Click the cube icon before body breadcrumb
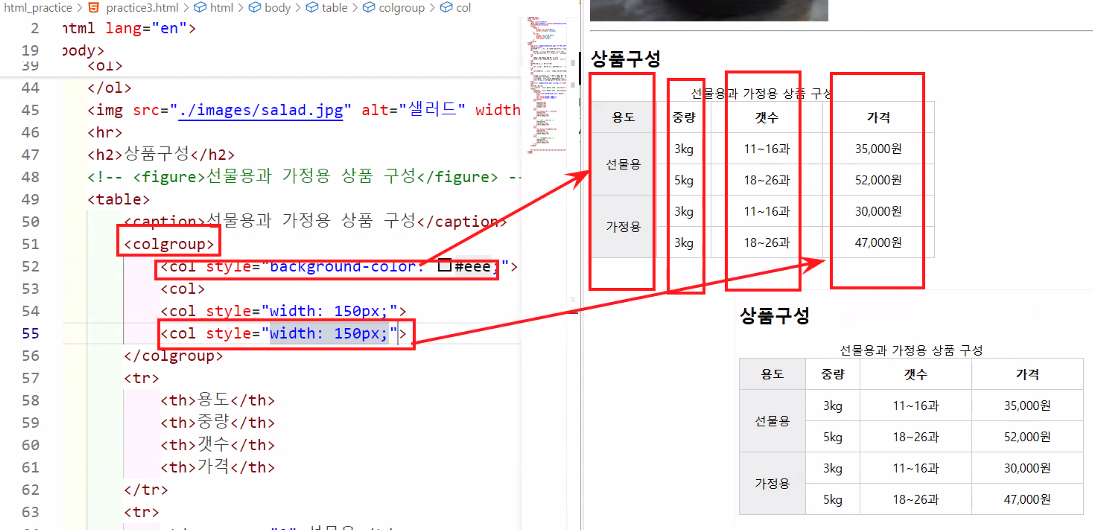Screen dimensions: 1093x530 coord(255,9)
